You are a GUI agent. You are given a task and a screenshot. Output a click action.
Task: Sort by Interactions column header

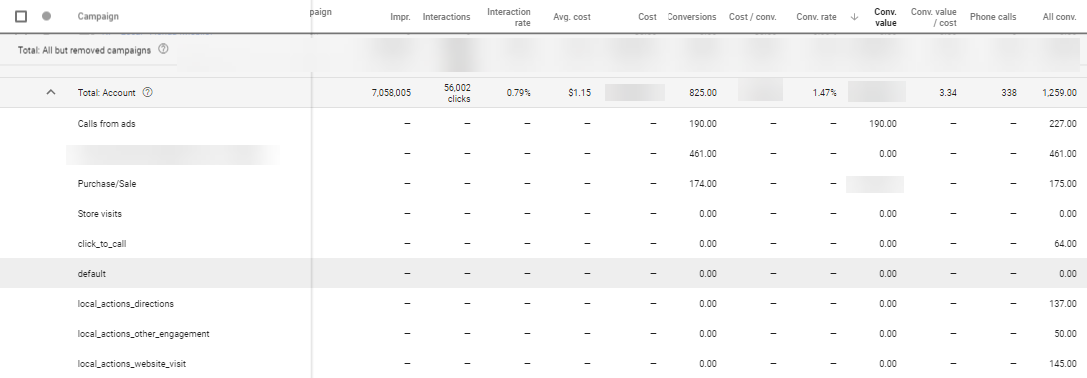tap(446, 17)
